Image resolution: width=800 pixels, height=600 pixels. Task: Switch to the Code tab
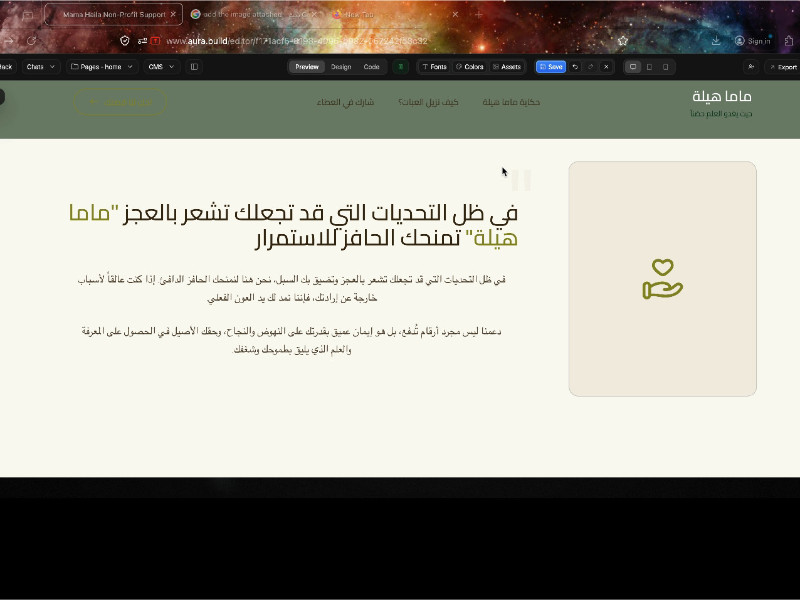[x=371, y=67]
